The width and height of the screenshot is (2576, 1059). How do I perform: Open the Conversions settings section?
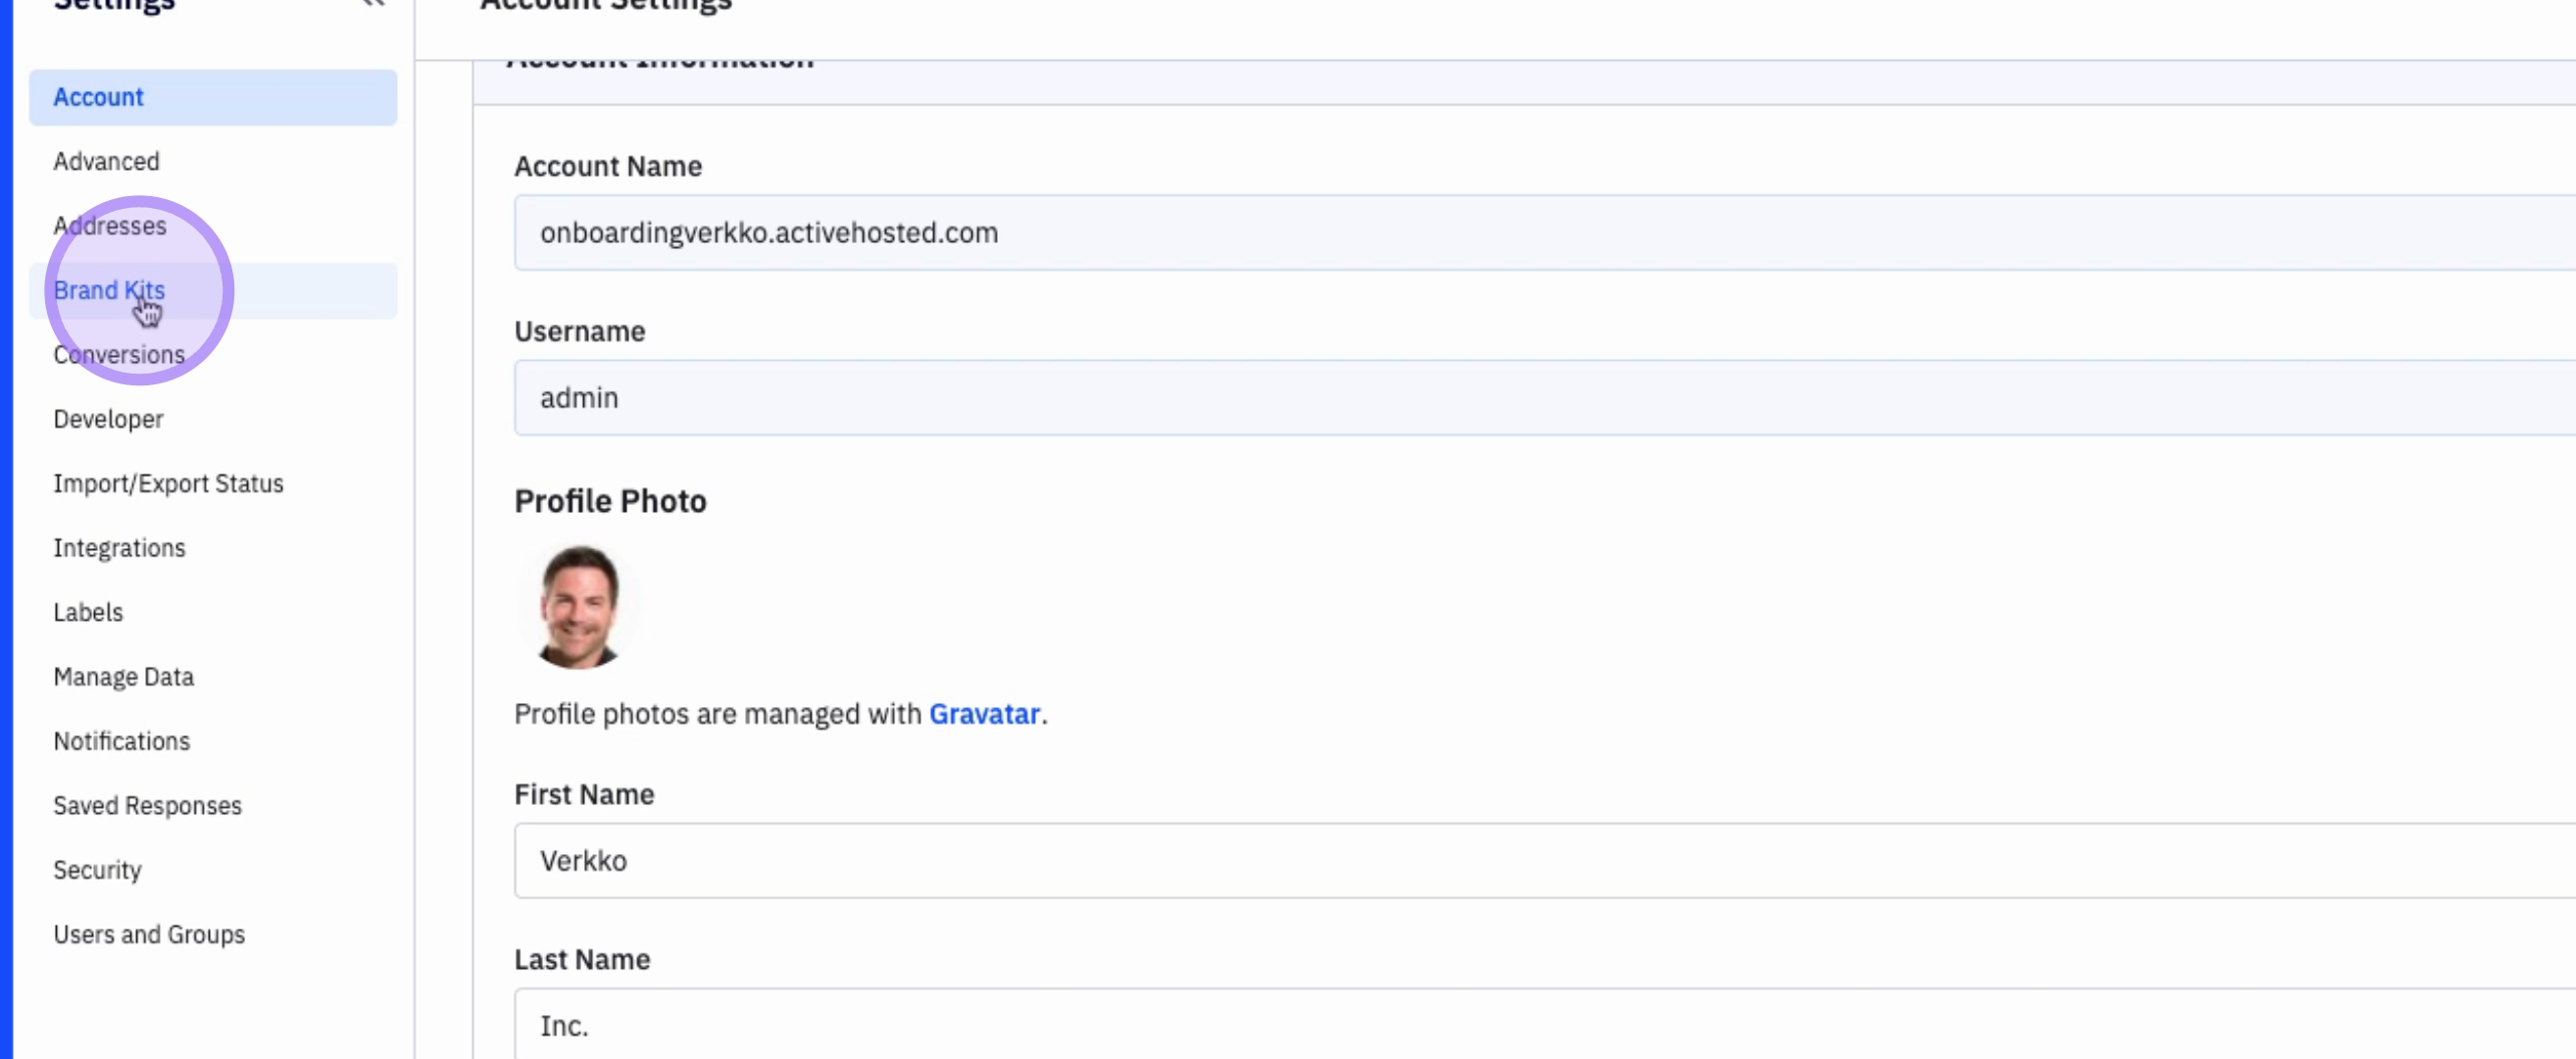pos(119,355)
